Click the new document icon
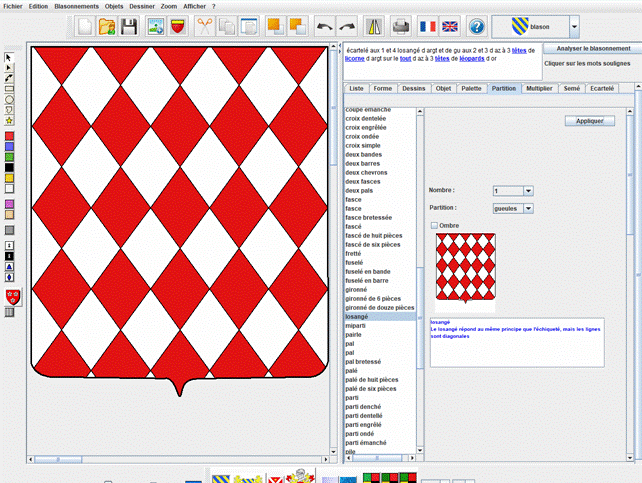This screenshot has width=642, height=483. (86, 26)
